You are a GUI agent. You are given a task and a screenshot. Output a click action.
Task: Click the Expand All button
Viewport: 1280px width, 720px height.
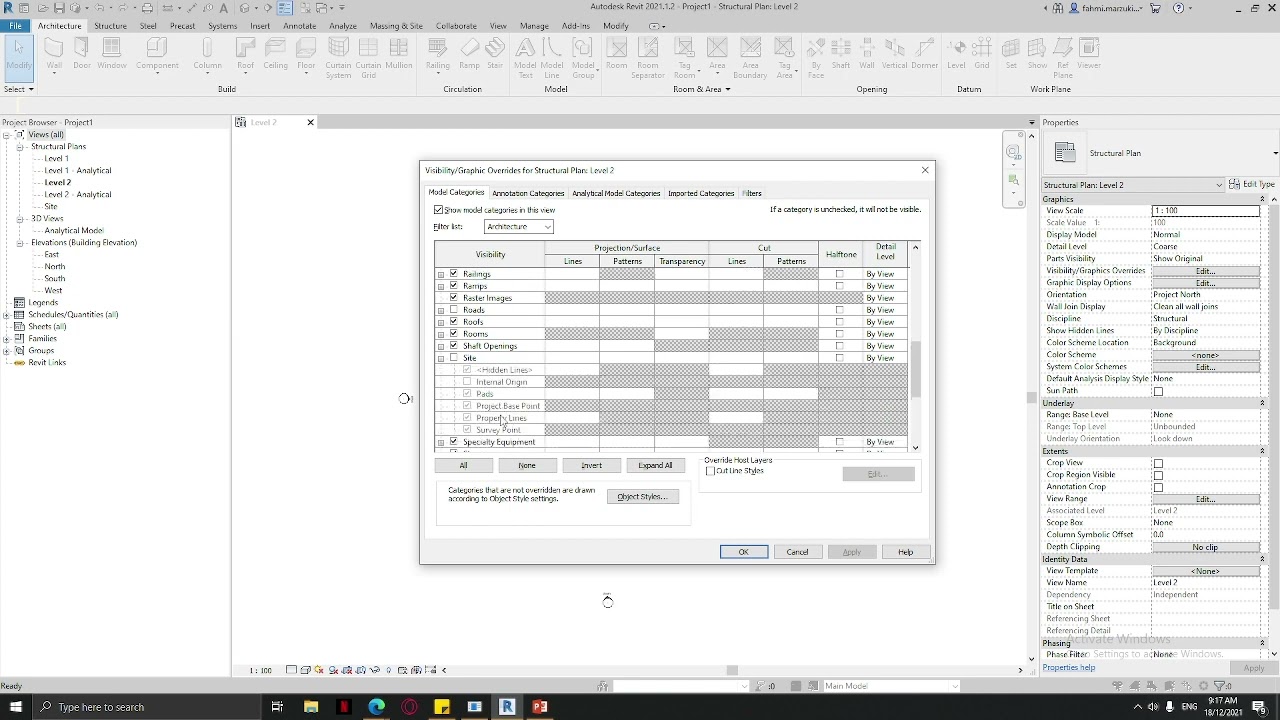click(x=655, y=465)
